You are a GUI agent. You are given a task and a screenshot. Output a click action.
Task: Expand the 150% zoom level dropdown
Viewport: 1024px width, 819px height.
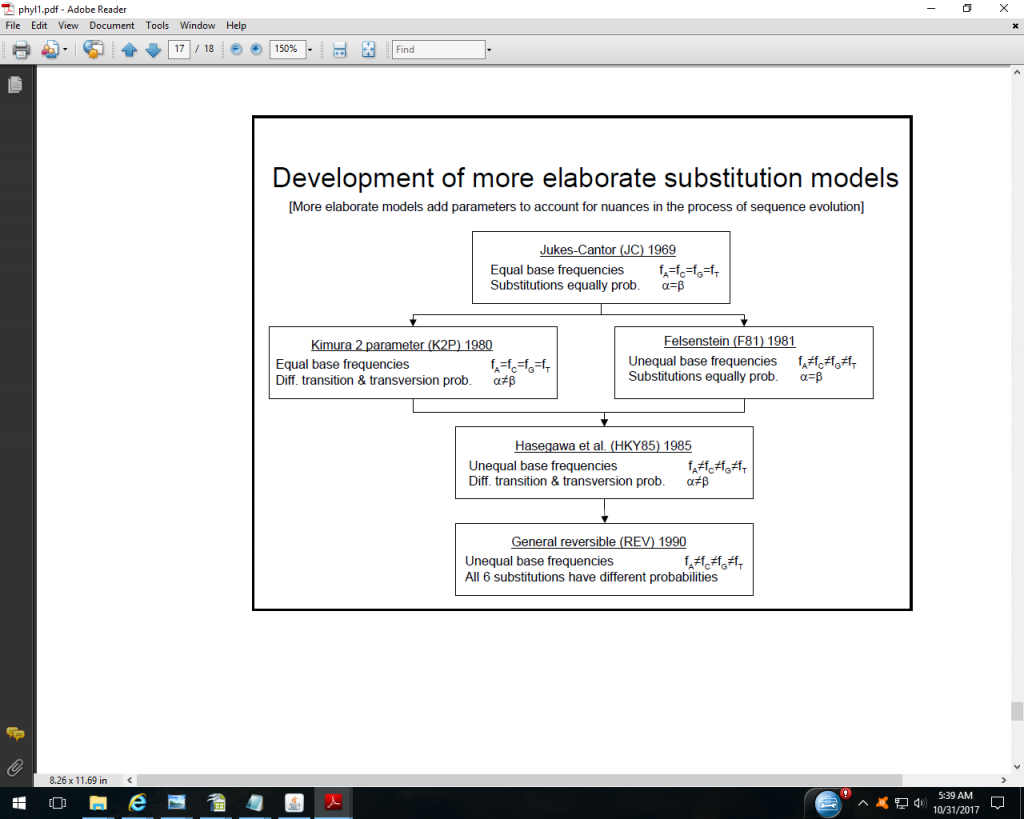coord(310,49)
